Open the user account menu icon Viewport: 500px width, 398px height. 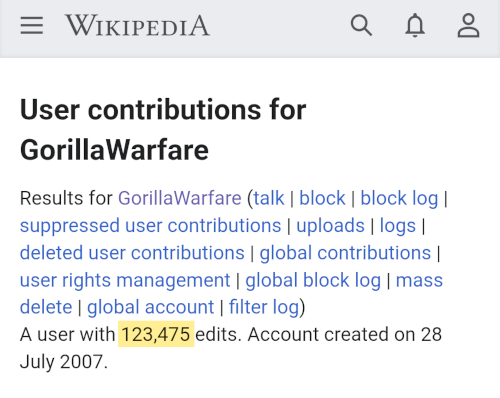click(468, 25)
